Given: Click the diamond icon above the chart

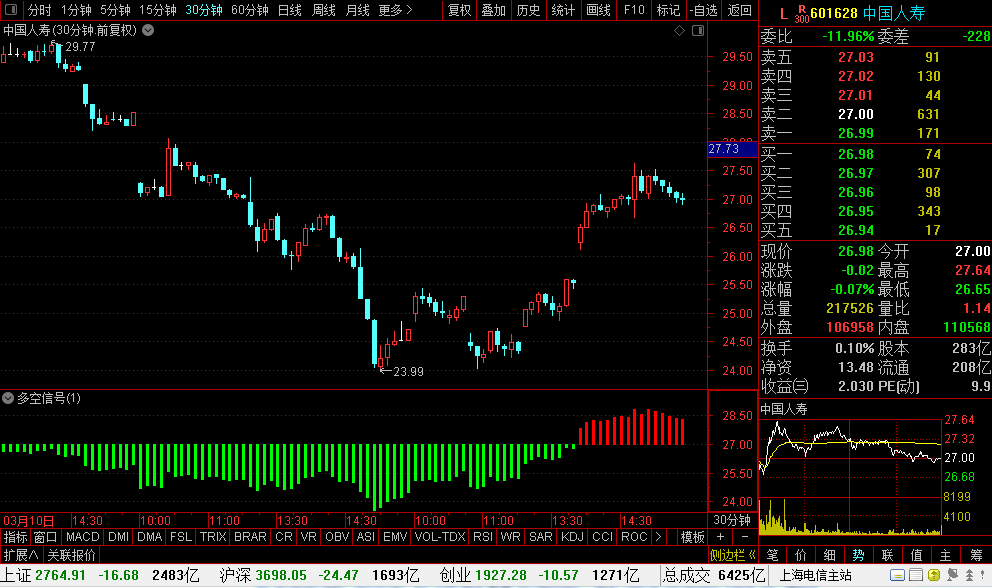Looking at the screenshot, I should pos(679,30).
